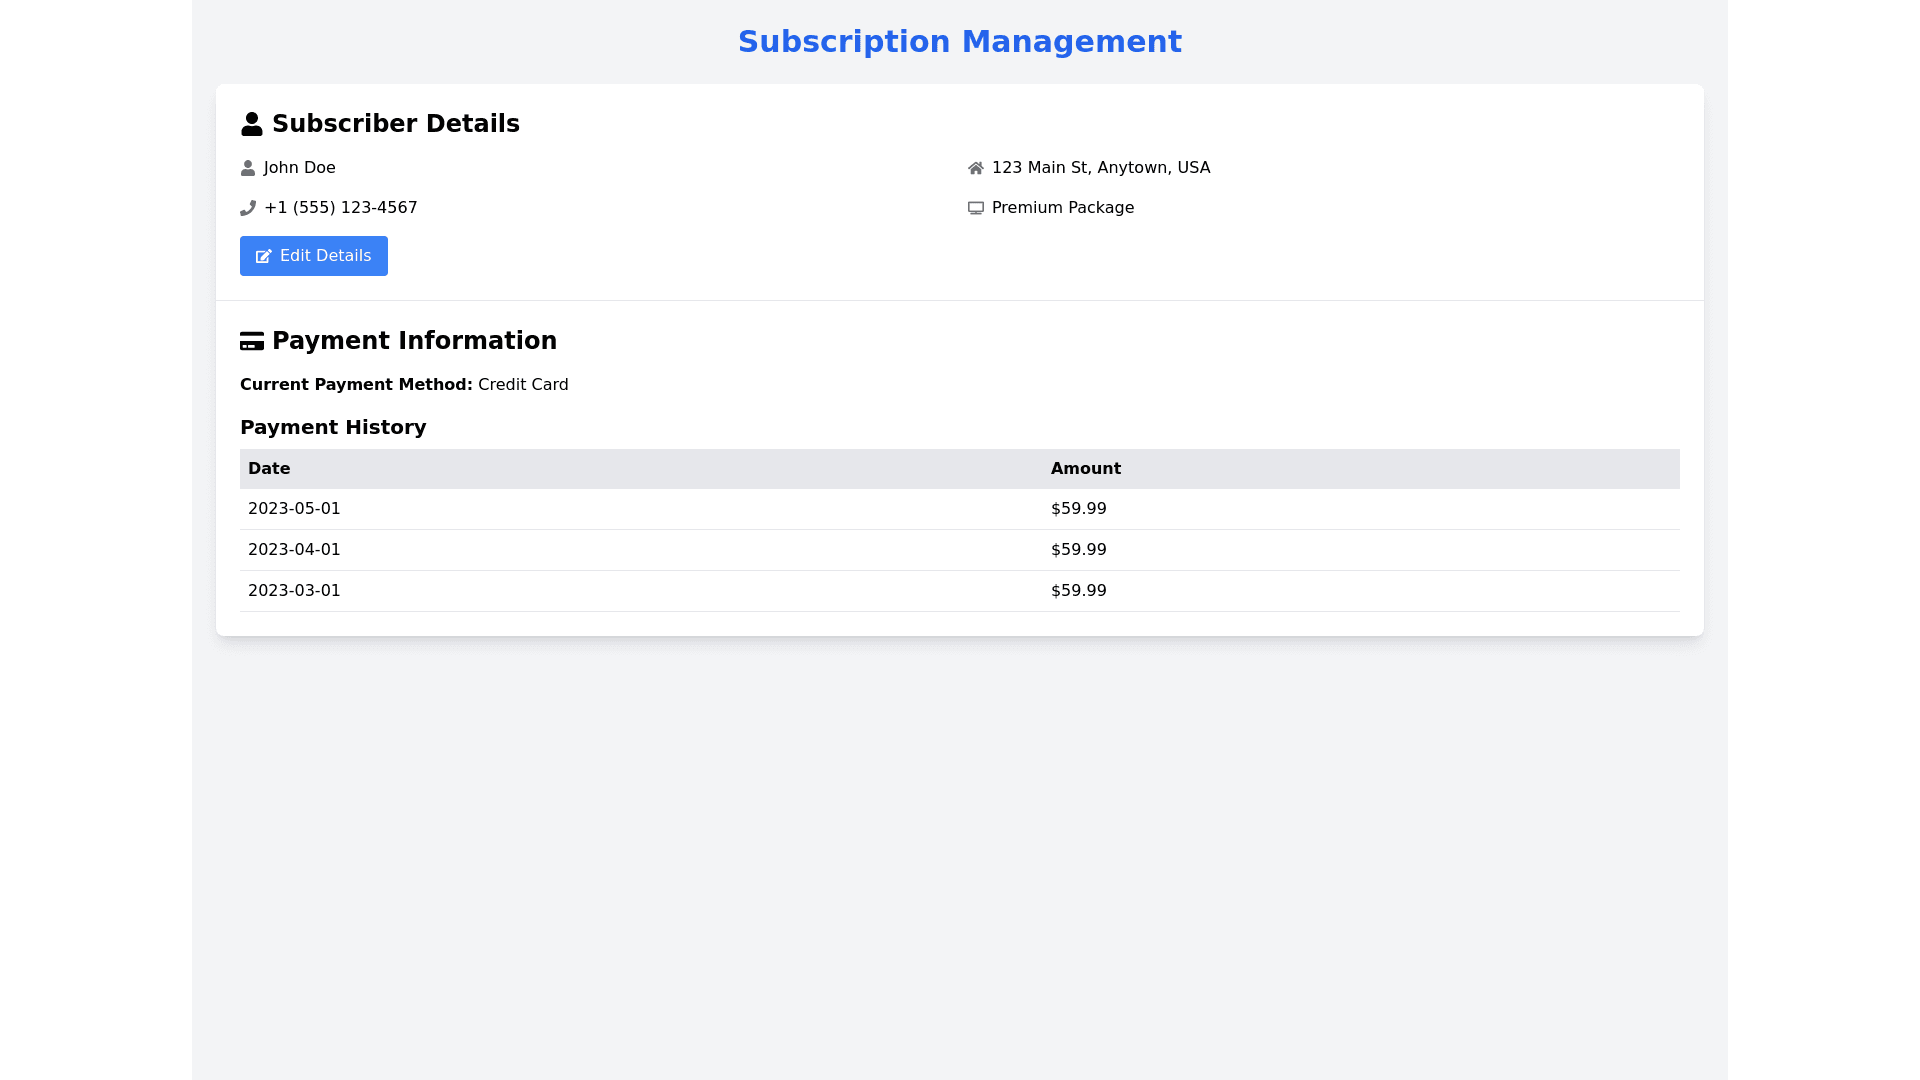This screenshot has height=1080, width=1920.
Task: Click the small person icon next to John Doe
Action: click(248, 168)
